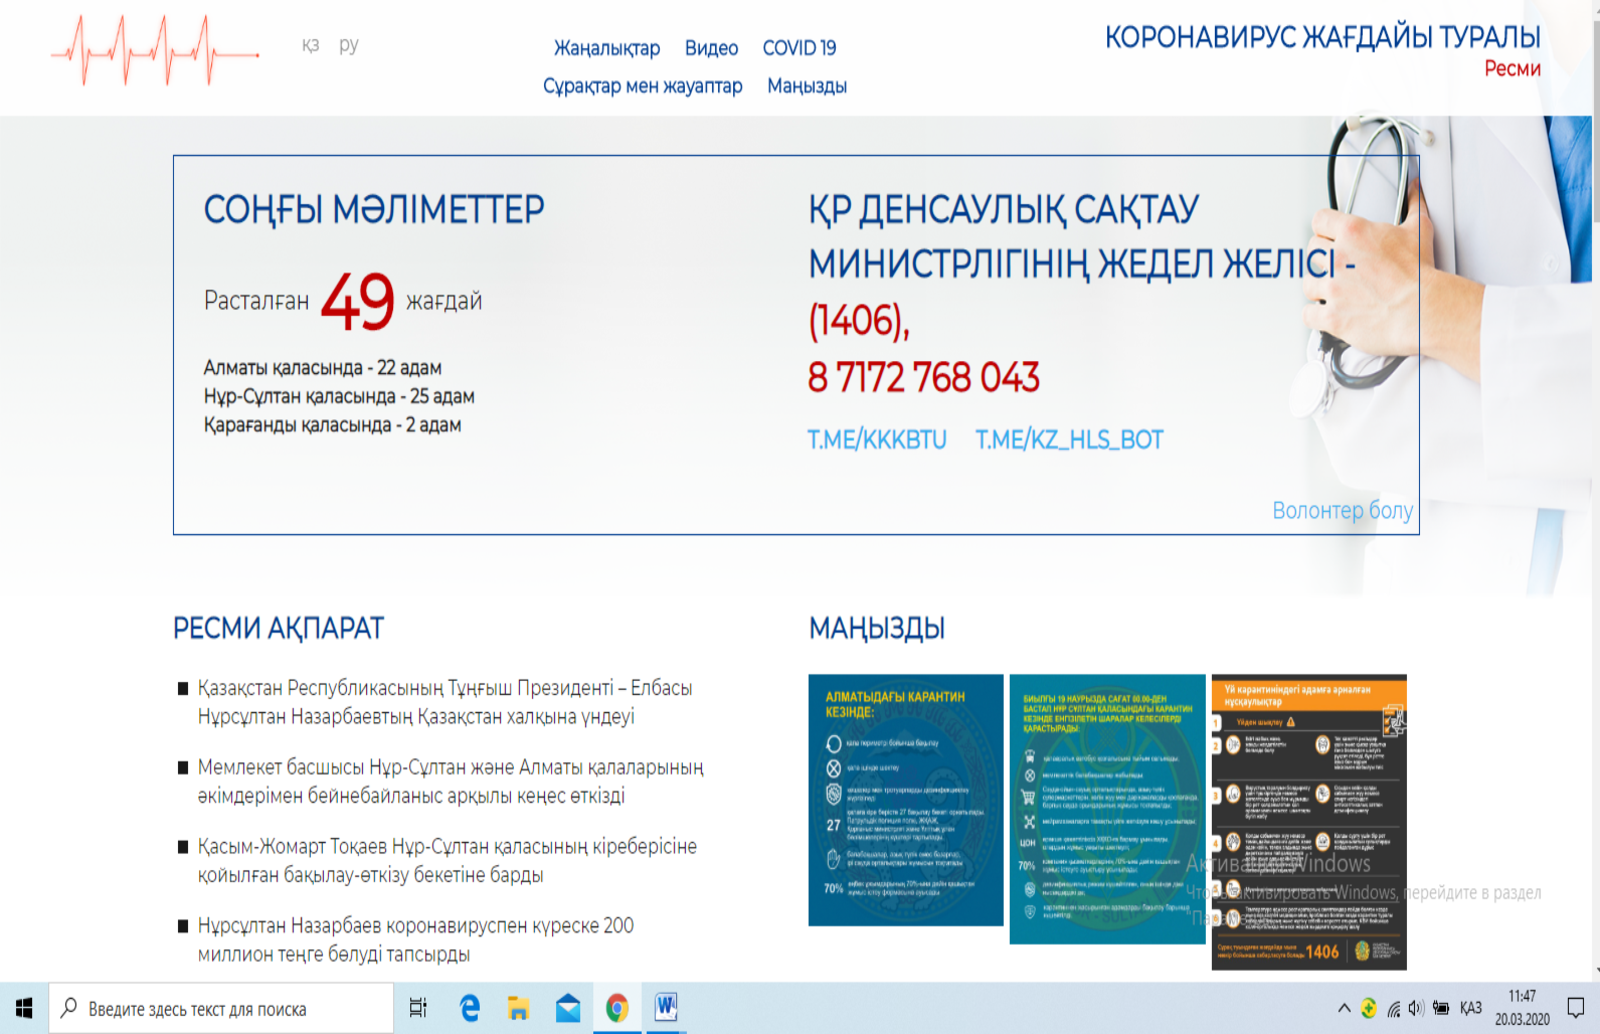Switch to Microsoft Word on the taskbar
1600x1034 pixels.
(x=666, y=1008)
